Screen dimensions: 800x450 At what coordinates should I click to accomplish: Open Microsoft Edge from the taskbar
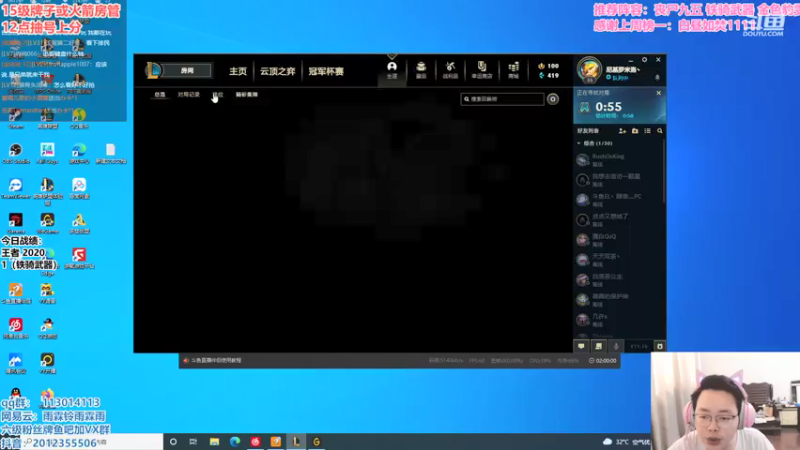pos(235,442)
